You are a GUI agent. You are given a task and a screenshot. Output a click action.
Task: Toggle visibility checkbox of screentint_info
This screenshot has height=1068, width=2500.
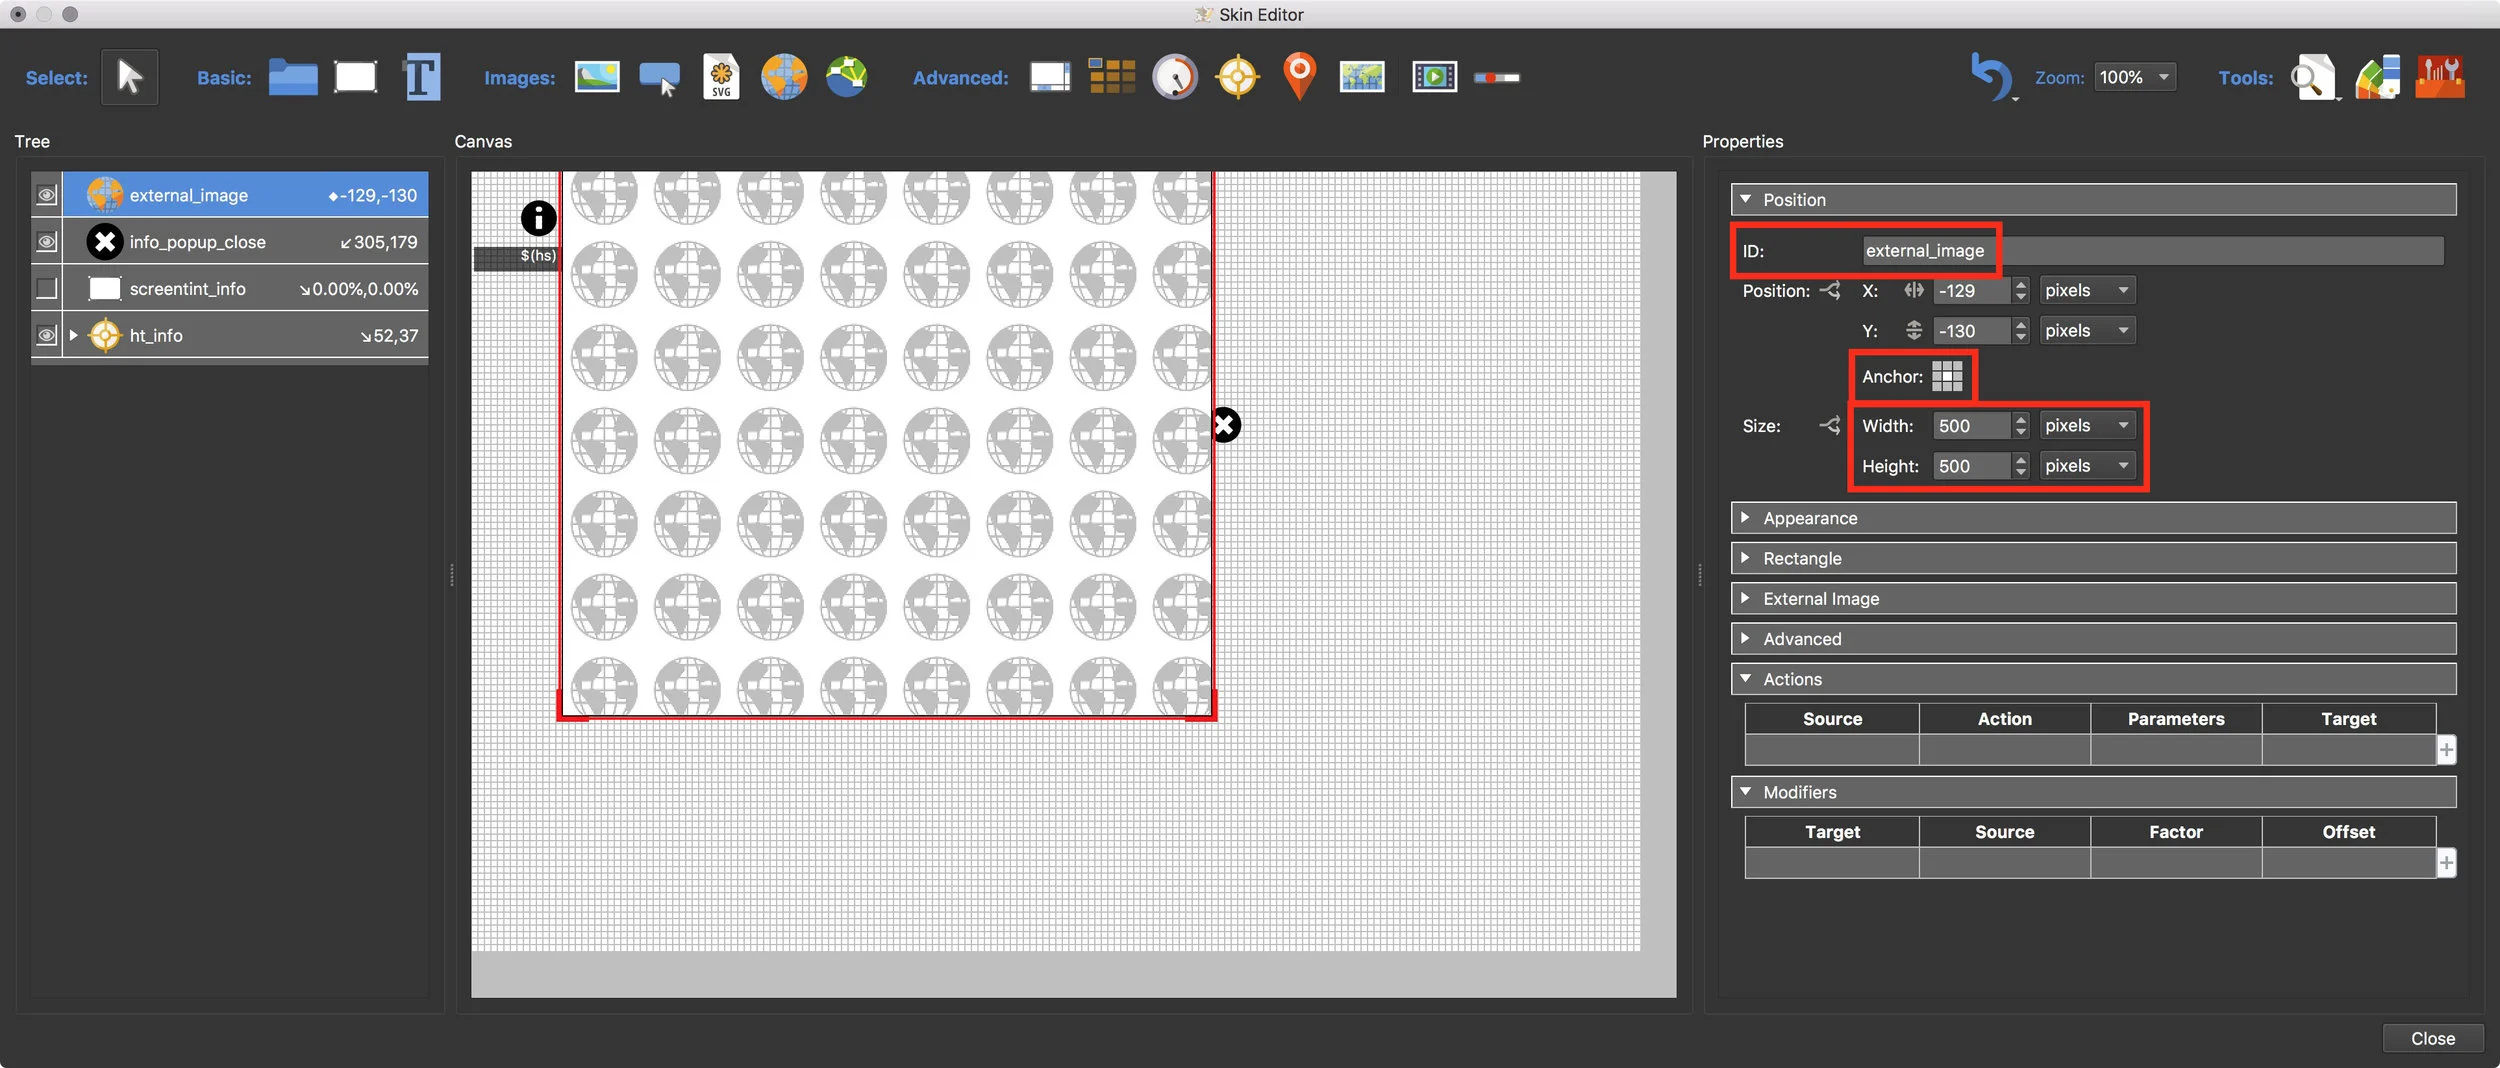(46, 288)
